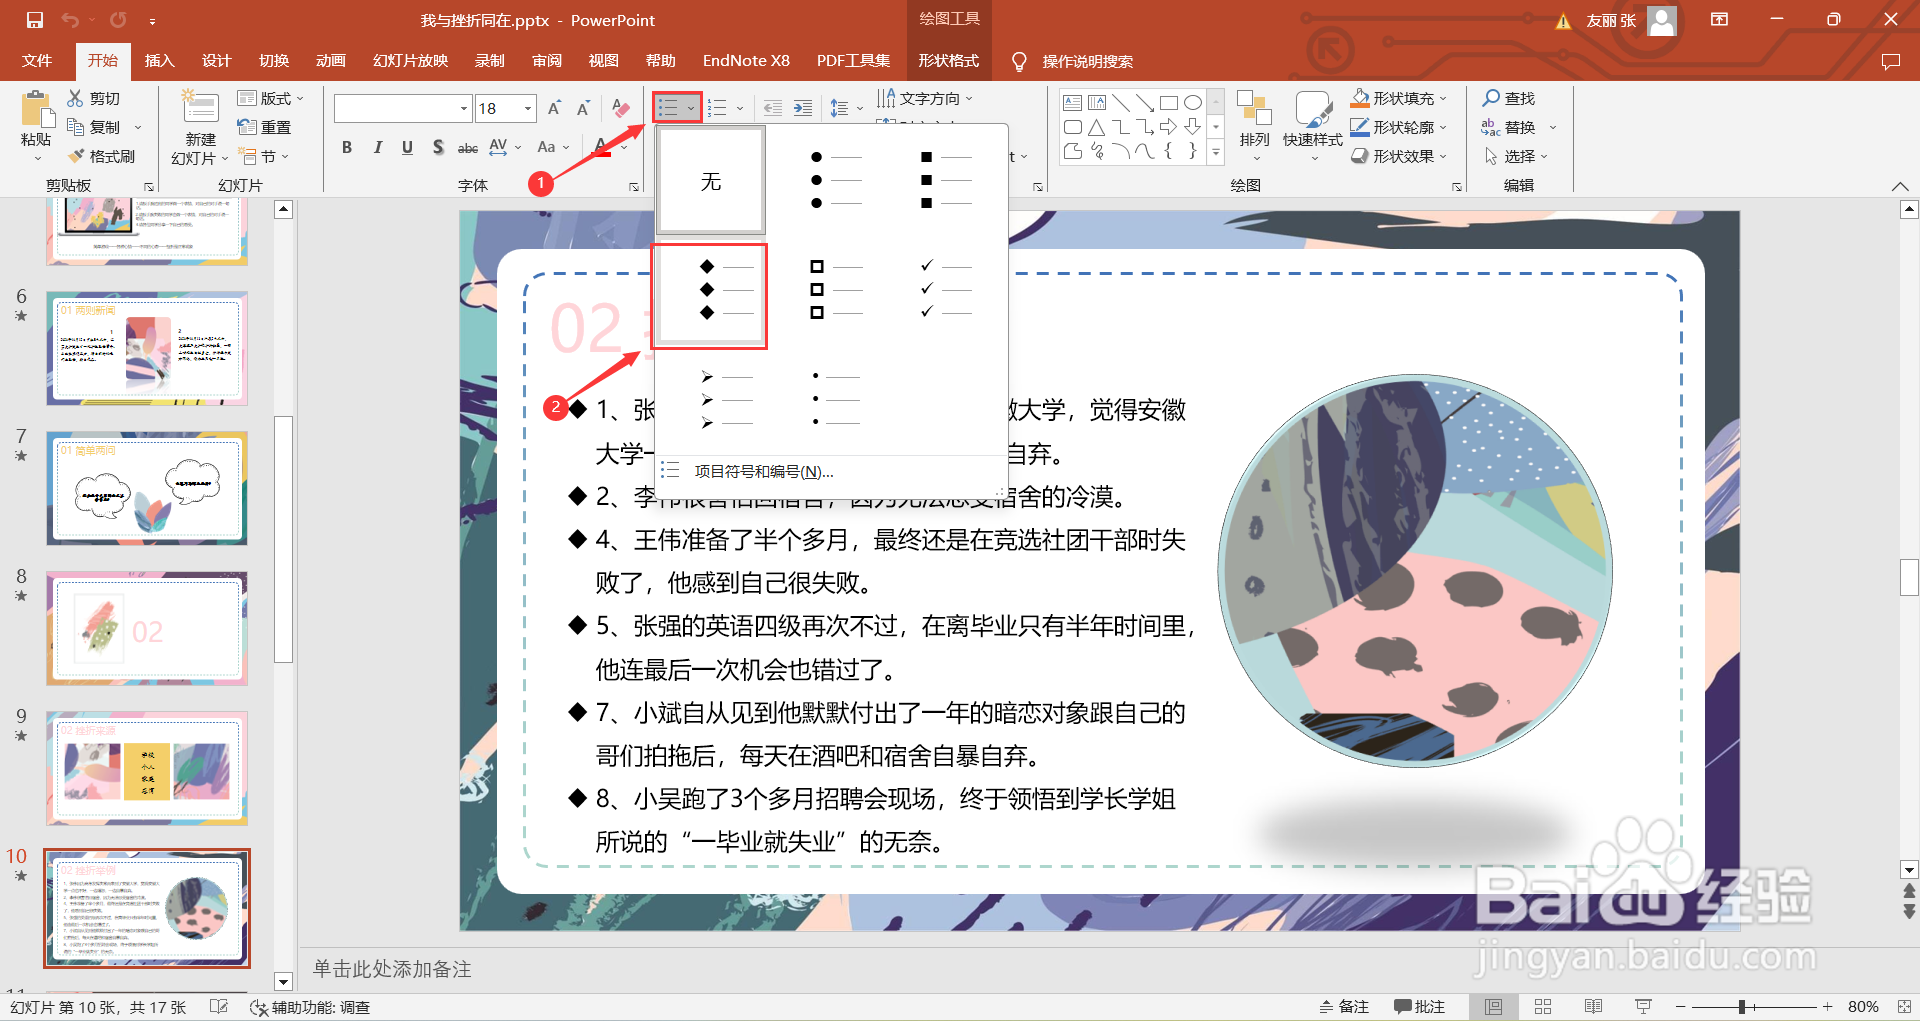
Task: Click the numbered list icon
Action: [x=717, y=108]
